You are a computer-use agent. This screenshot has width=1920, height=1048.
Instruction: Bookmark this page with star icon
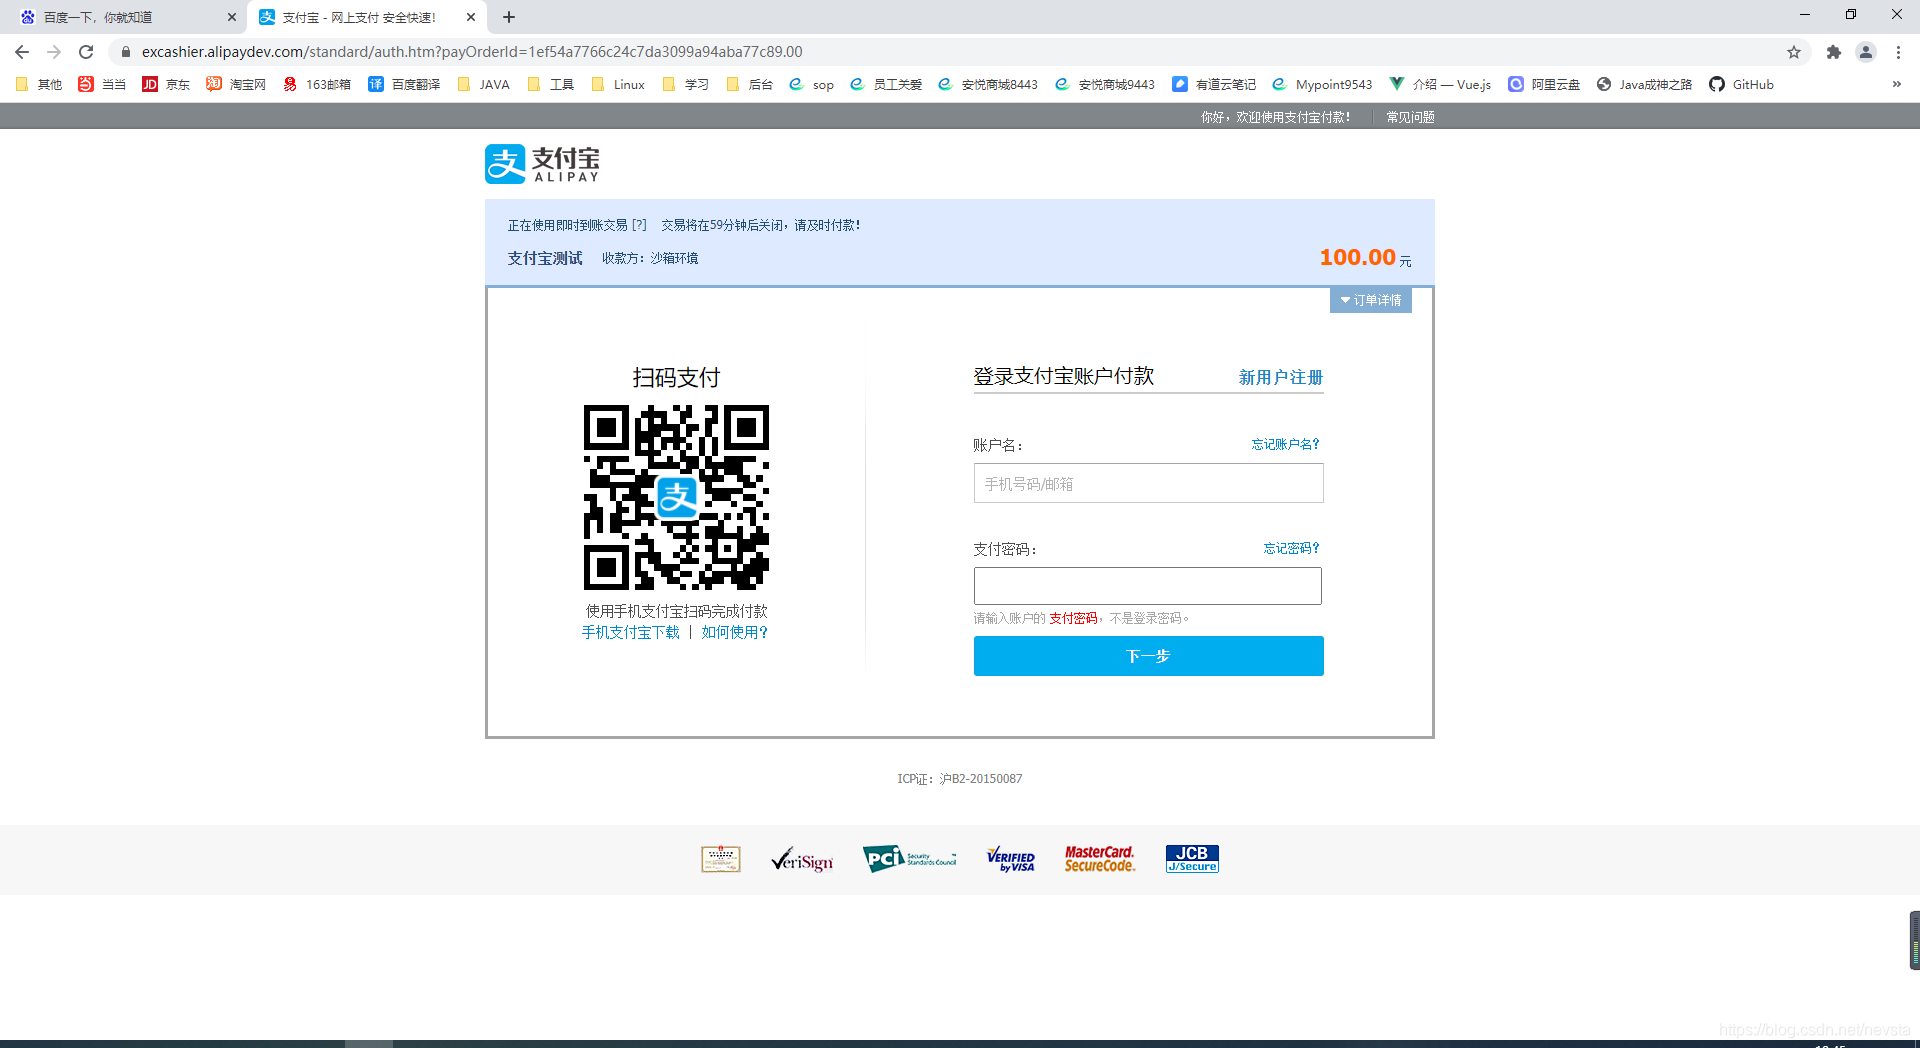[x=1794, y=52]
